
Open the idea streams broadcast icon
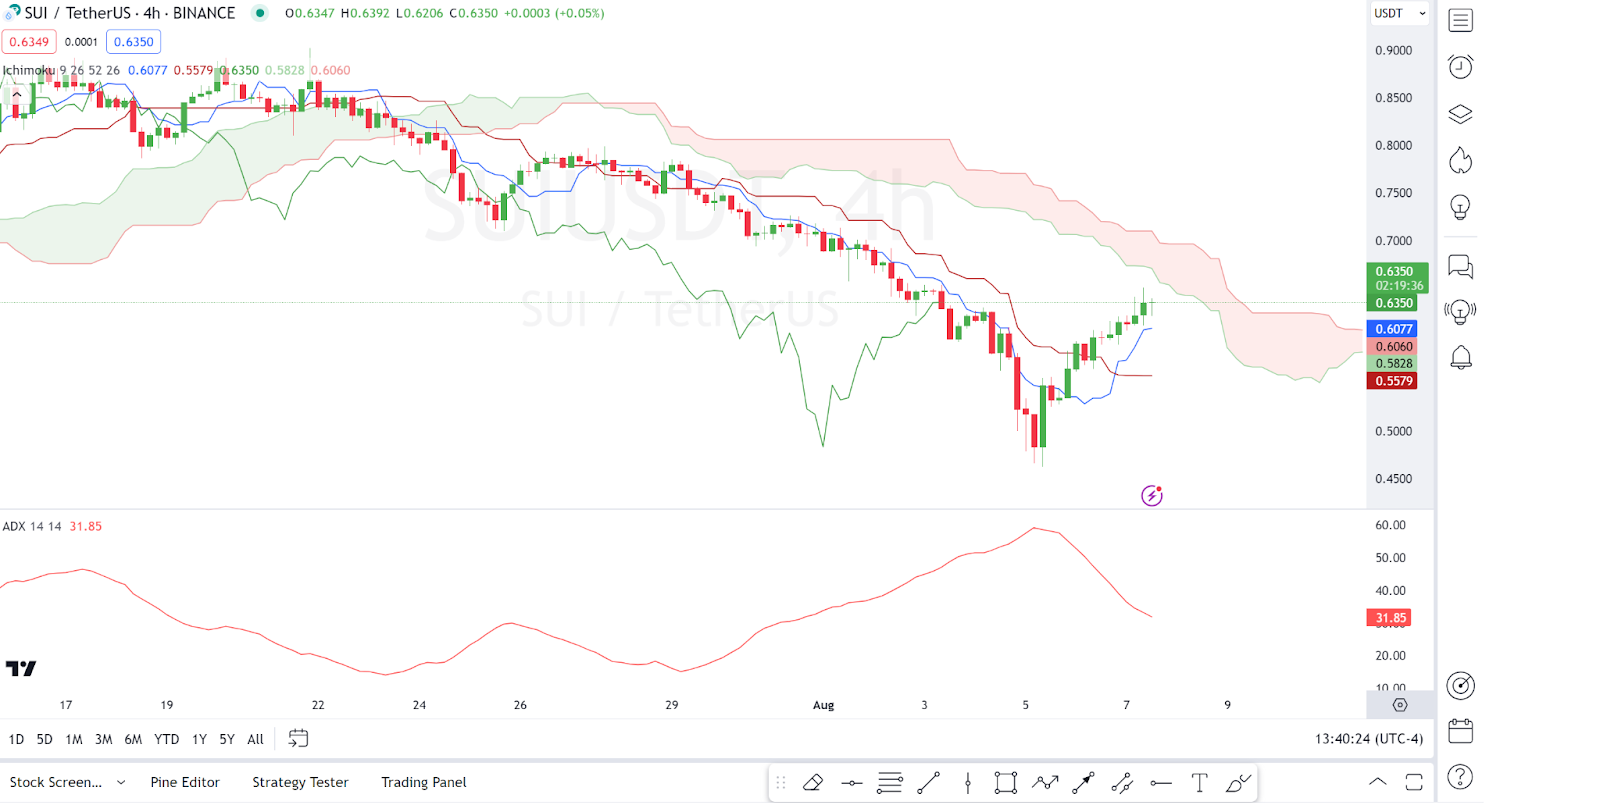(x=1460, y=312)
